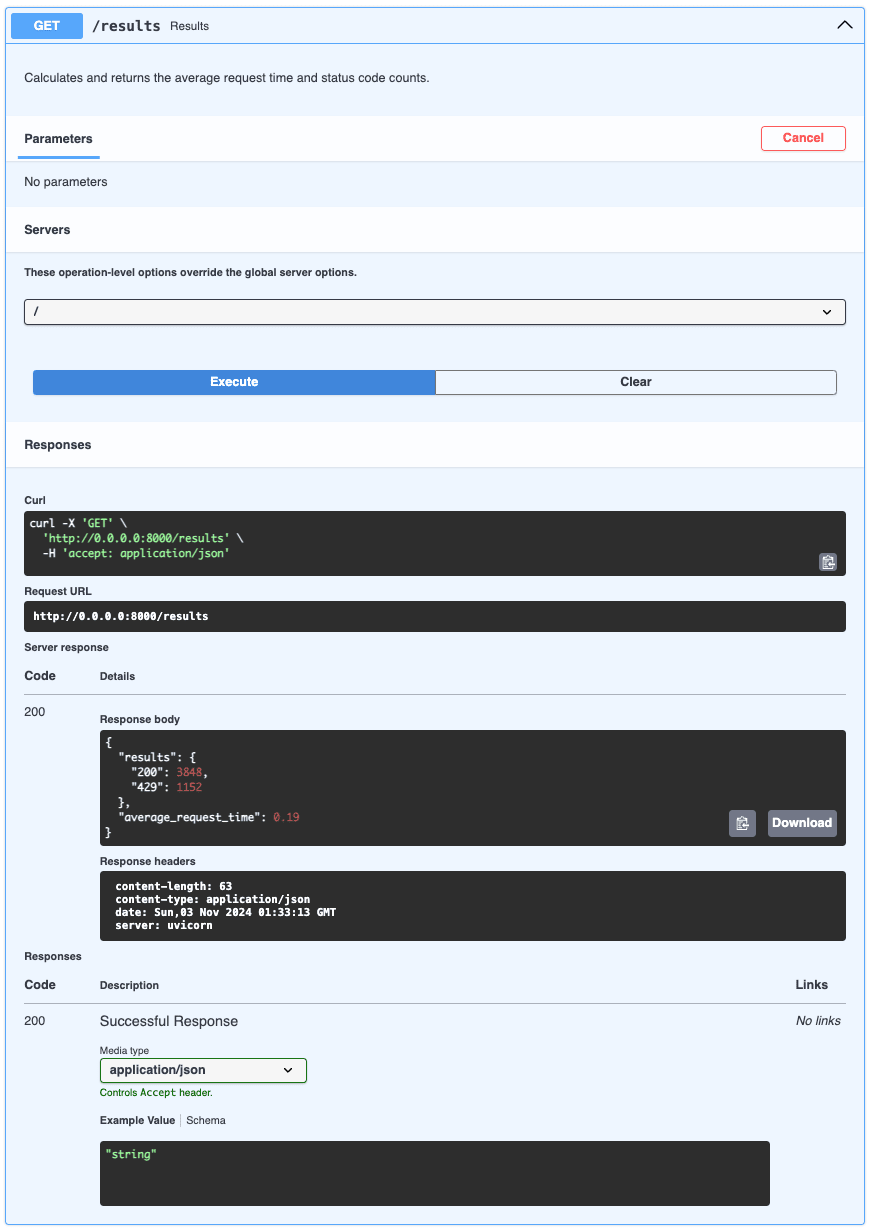Collapse the /results operation panel
This screenshot has height=1231, width=873.
tap(844, 24)
